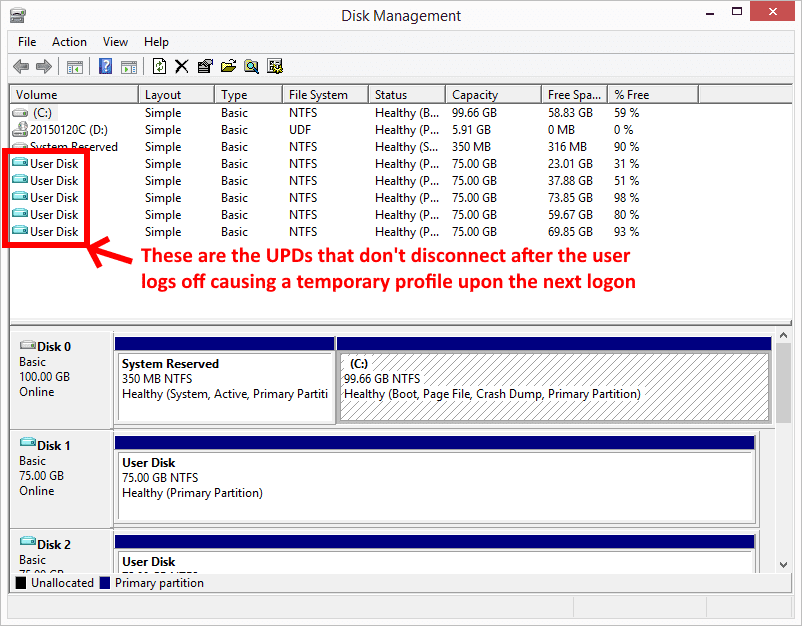Select User Disk row with 93 % free
The image size is (802, 626).
click(354, 232)
